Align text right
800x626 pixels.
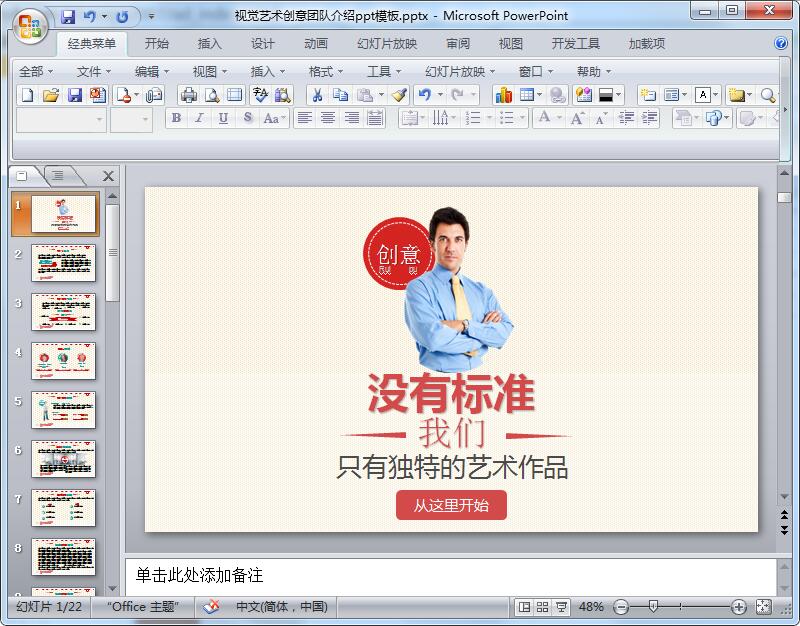(351, 118)
